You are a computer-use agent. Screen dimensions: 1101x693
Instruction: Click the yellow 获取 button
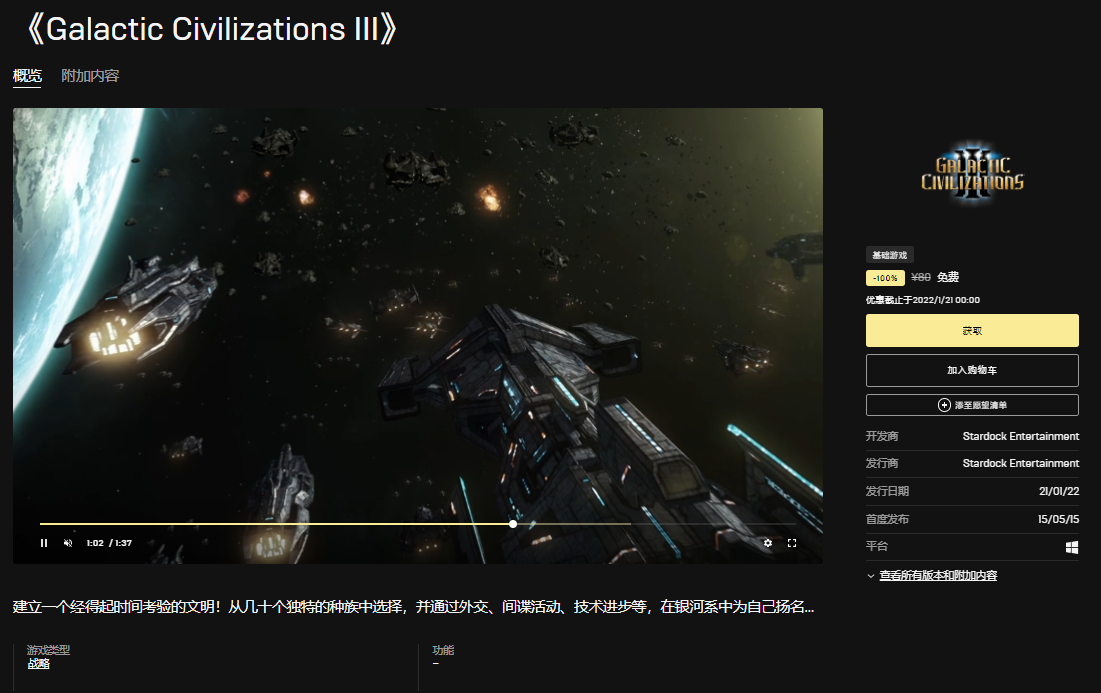(972, 331)
